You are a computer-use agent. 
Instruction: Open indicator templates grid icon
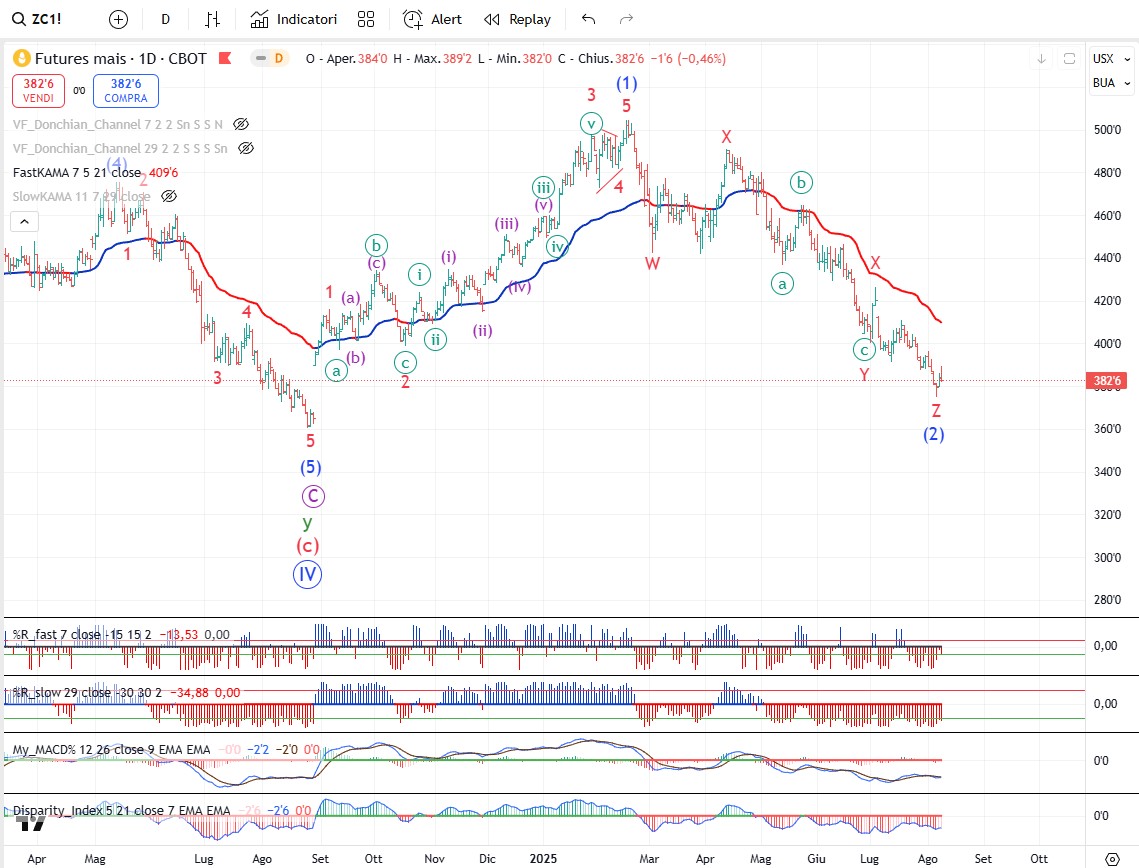click(366, 19)
